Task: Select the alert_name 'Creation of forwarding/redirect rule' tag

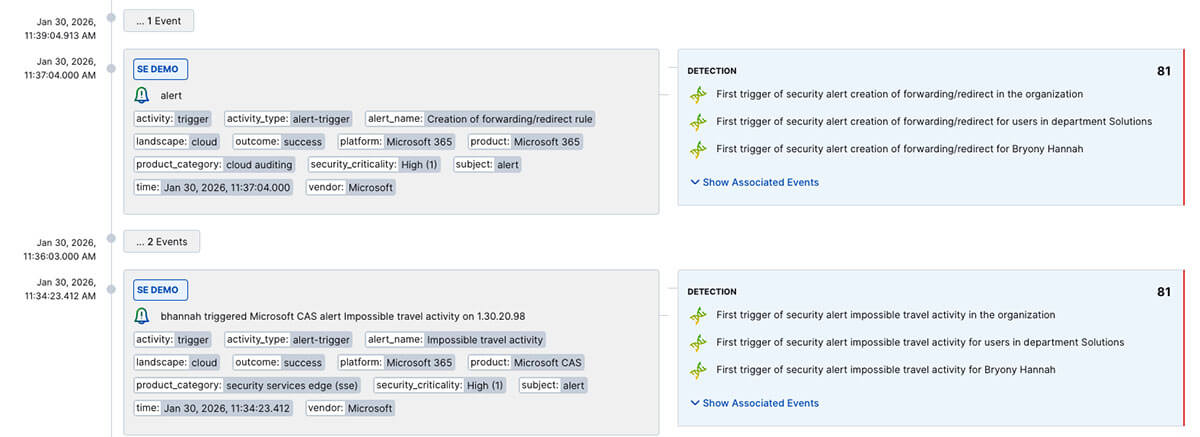Action: [481, 119]
